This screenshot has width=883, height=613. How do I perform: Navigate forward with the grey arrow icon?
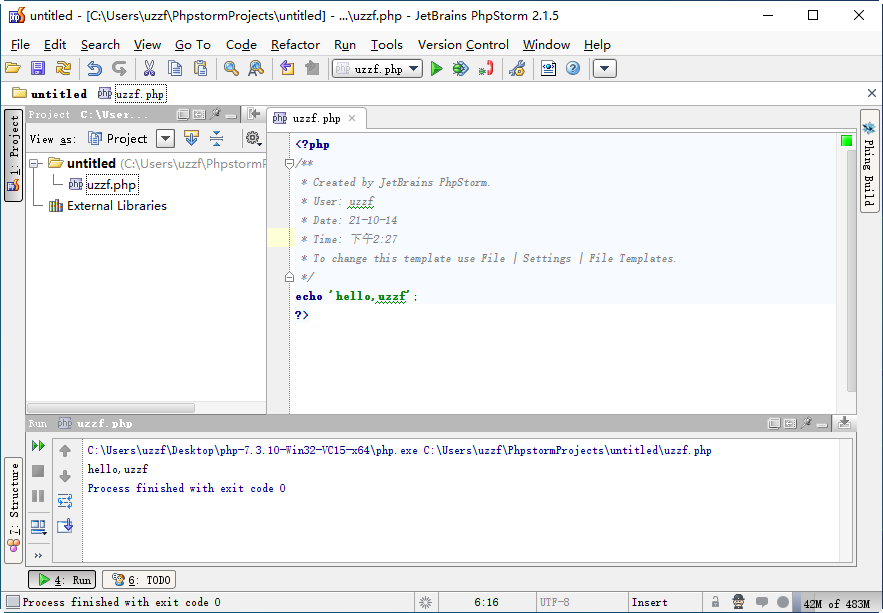pos(312,69)
